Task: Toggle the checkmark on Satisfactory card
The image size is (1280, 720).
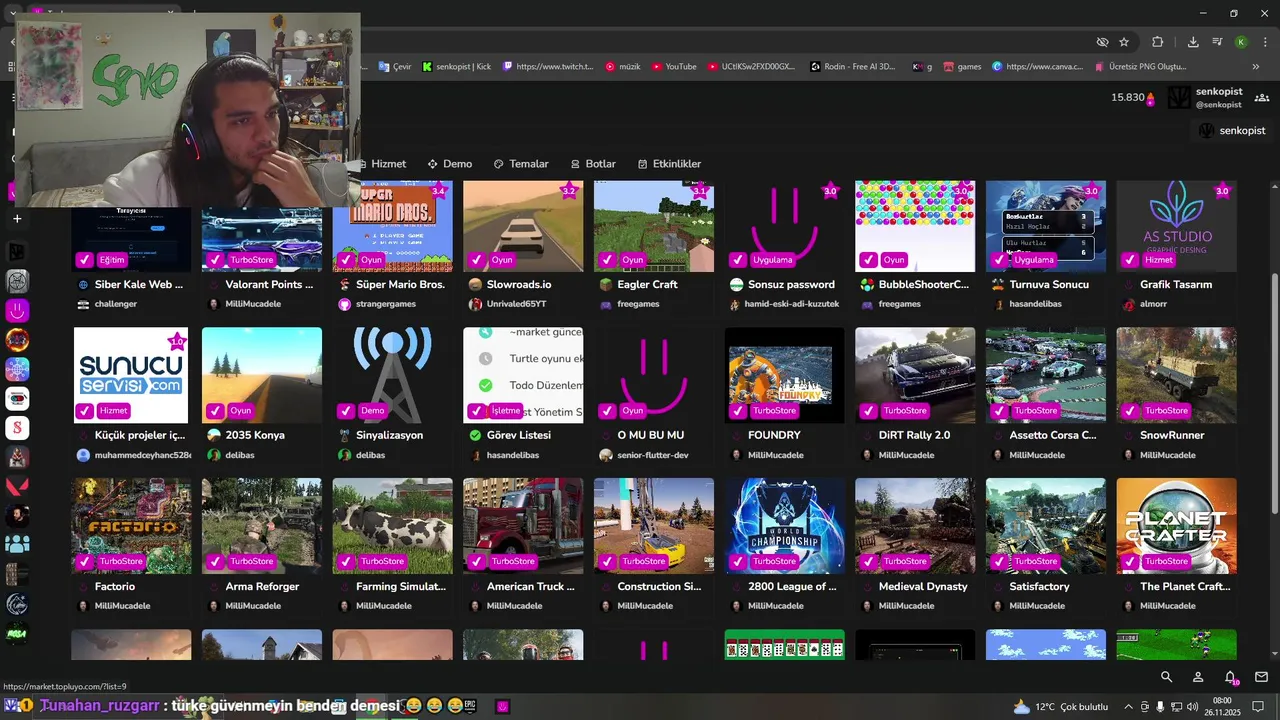Action: pos(998,562)
